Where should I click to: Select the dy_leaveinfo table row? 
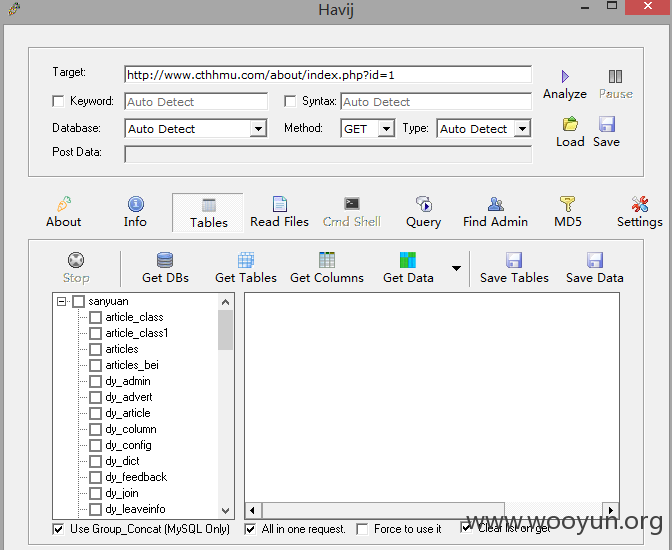coord(135,509)
